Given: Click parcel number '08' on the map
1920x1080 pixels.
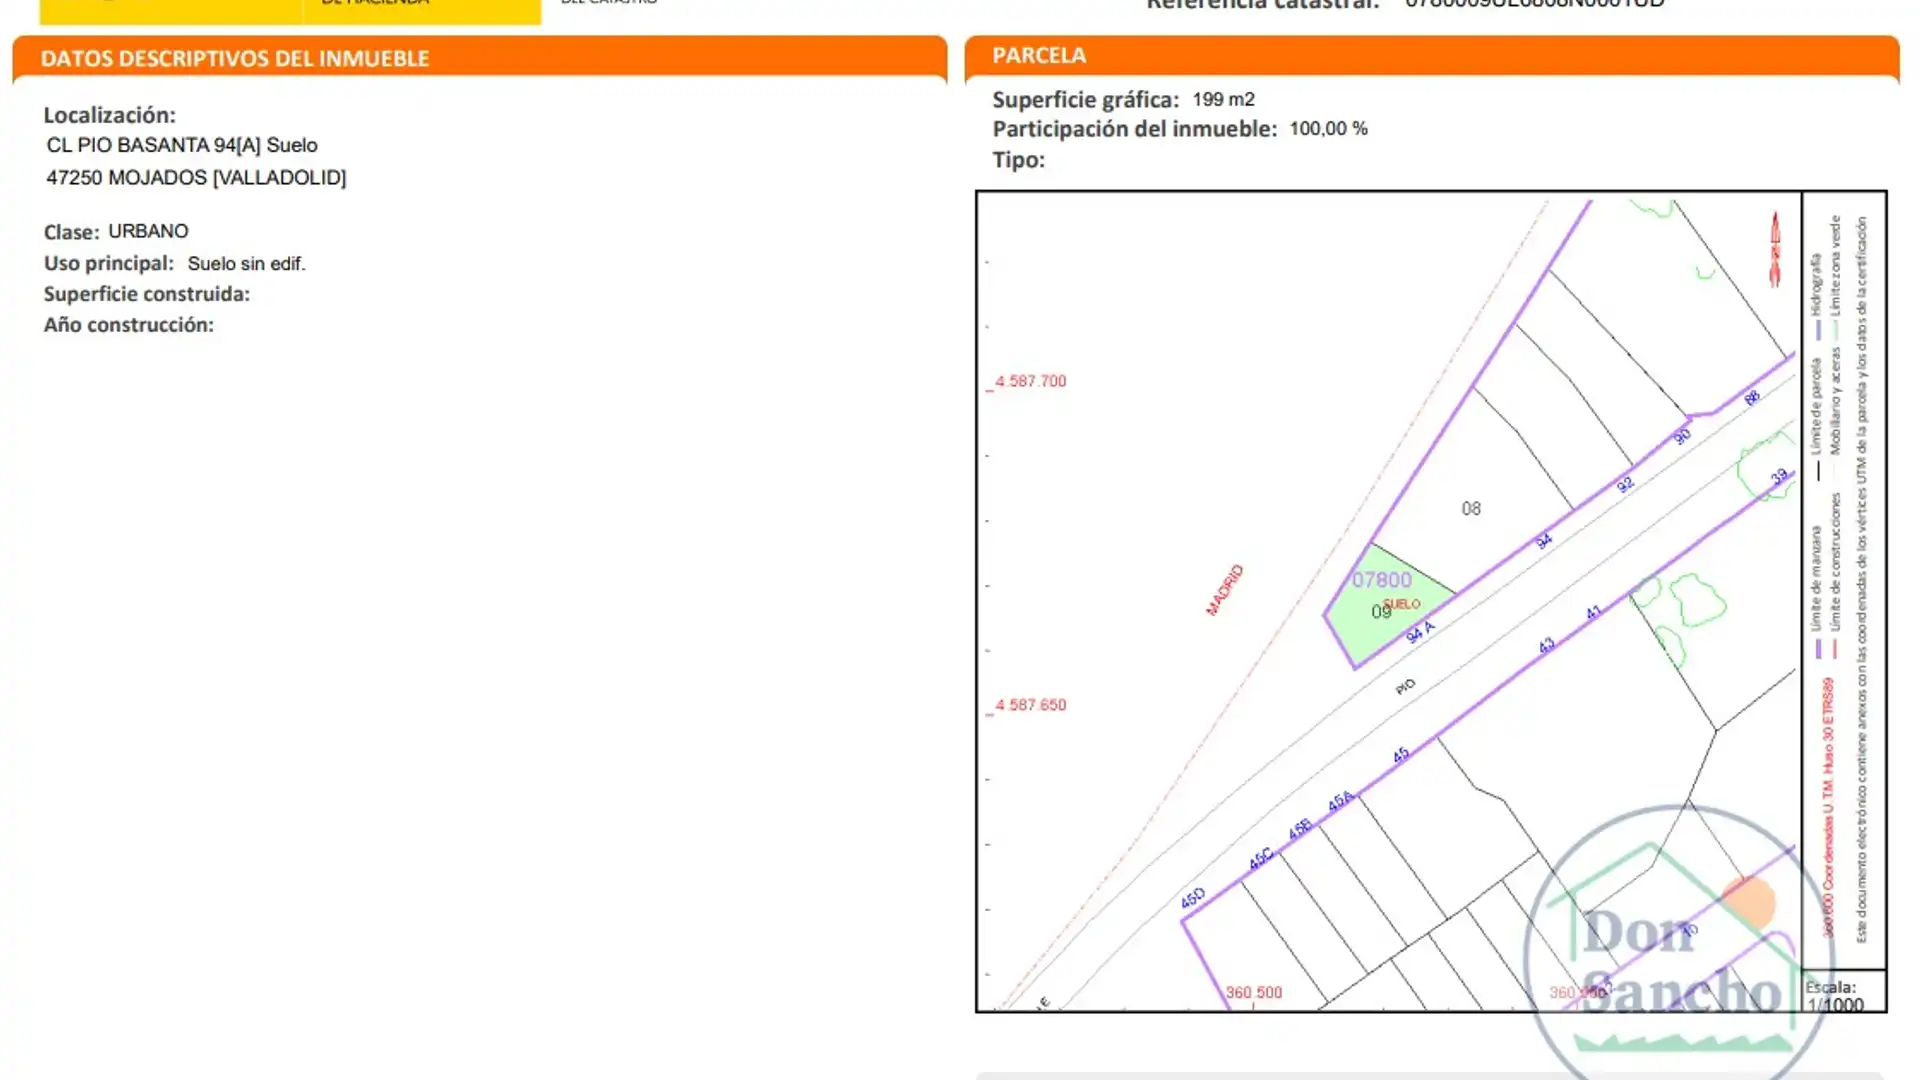Looking at the screenshot, I should (x=1470, y=508).
